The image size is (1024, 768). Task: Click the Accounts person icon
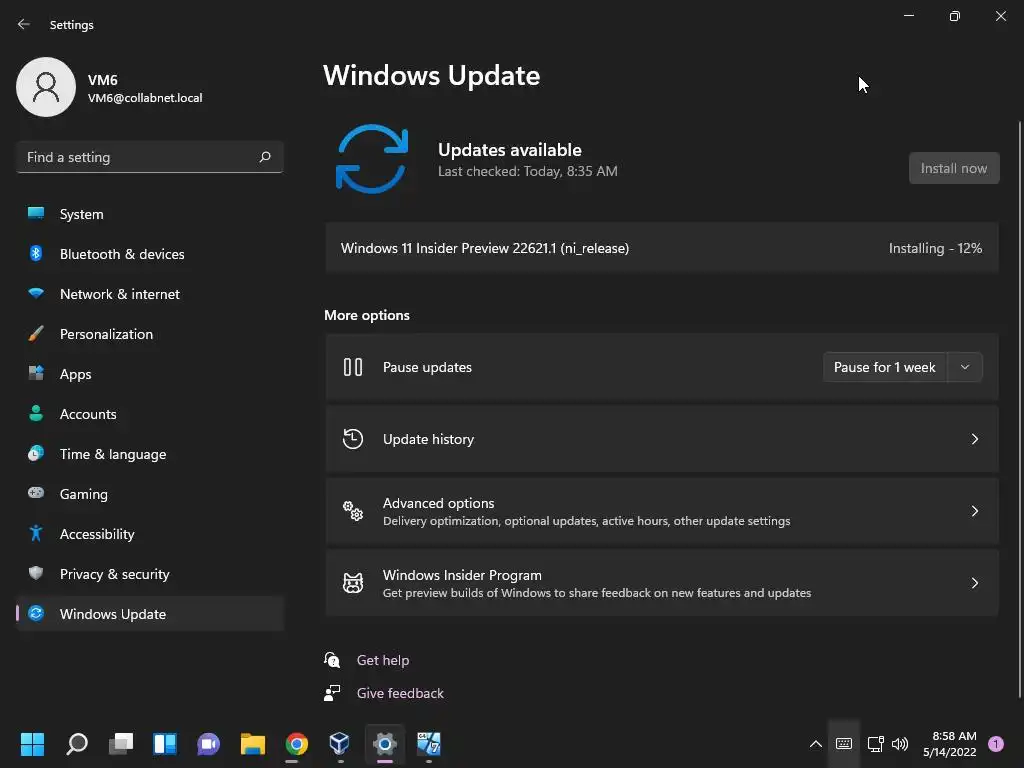[36, 413]
